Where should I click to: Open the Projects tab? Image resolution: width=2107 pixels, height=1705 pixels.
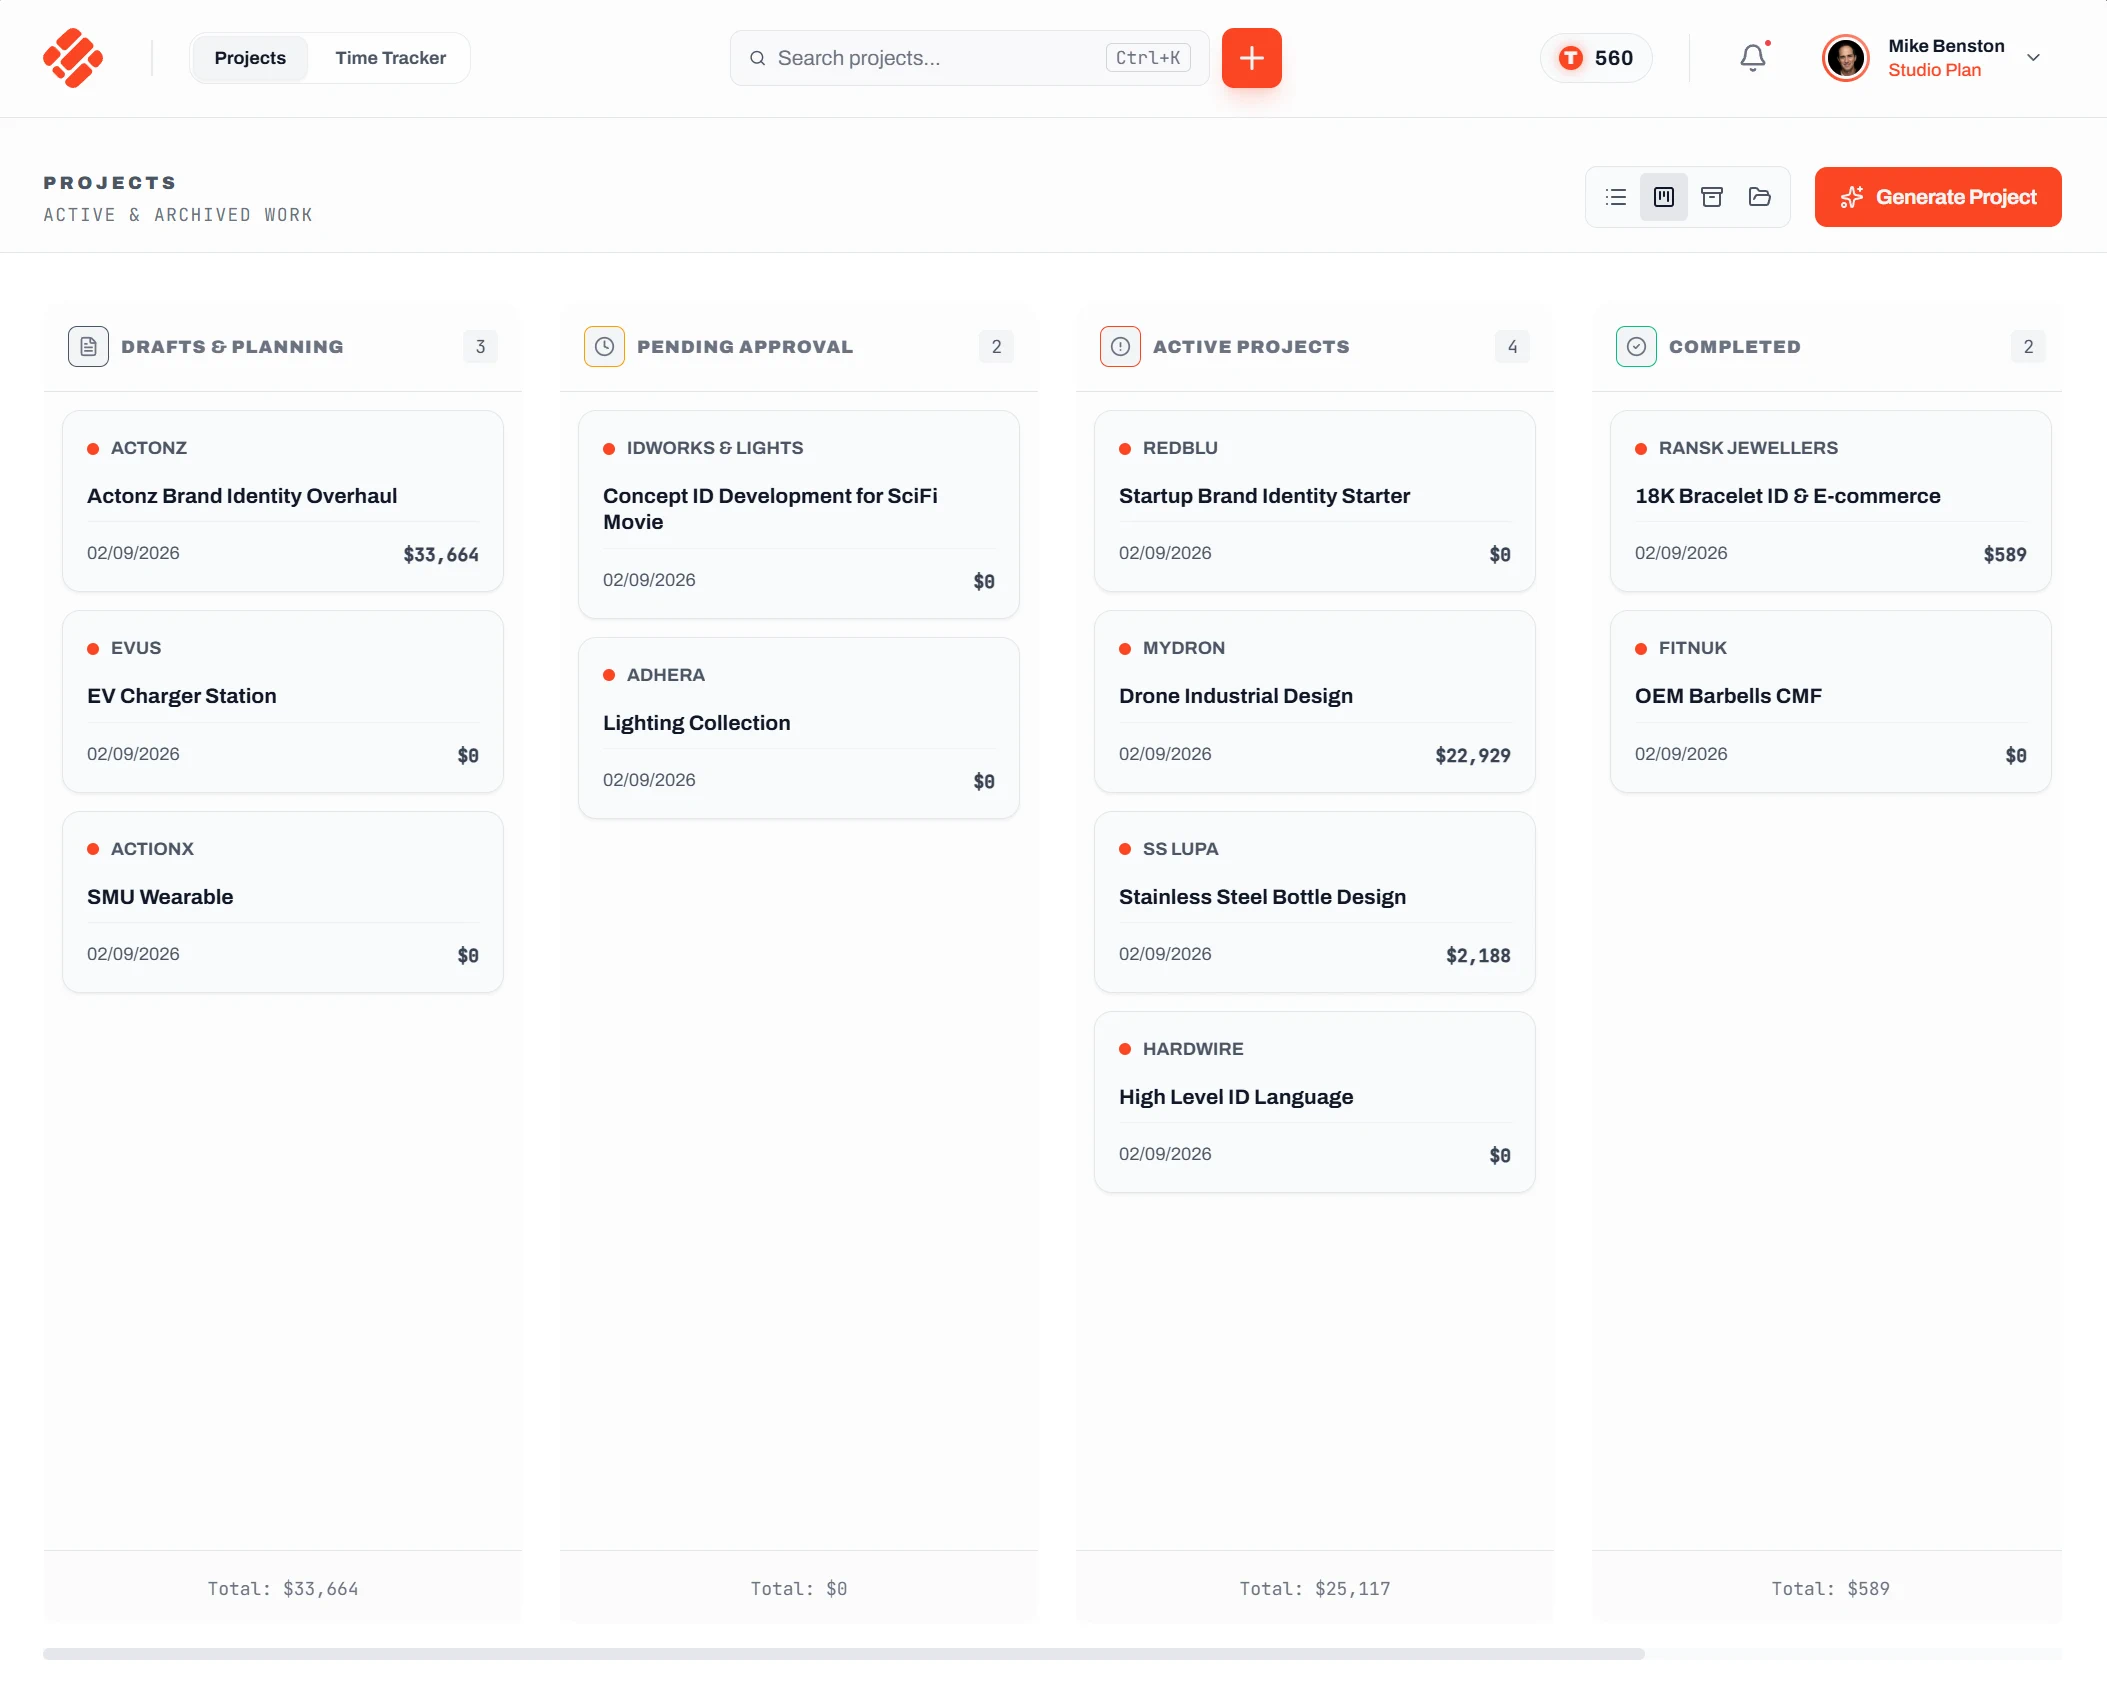(250, 58)
